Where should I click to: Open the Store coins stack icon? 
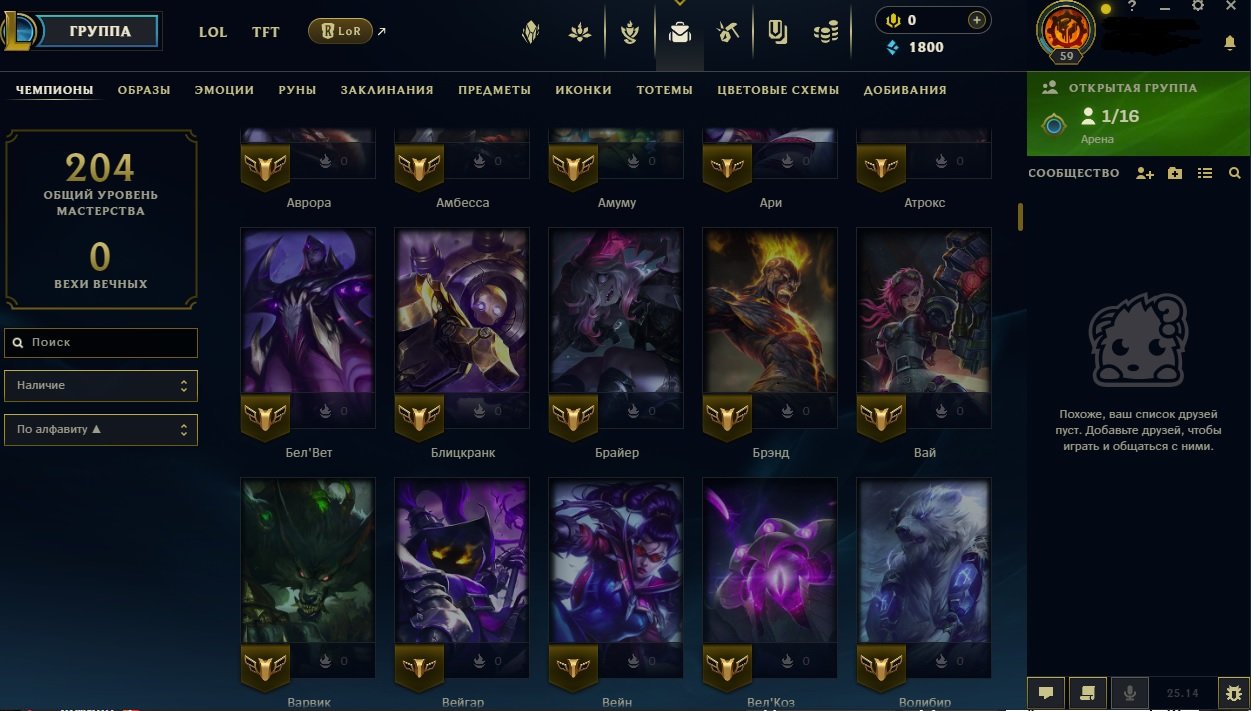[826, 33]
